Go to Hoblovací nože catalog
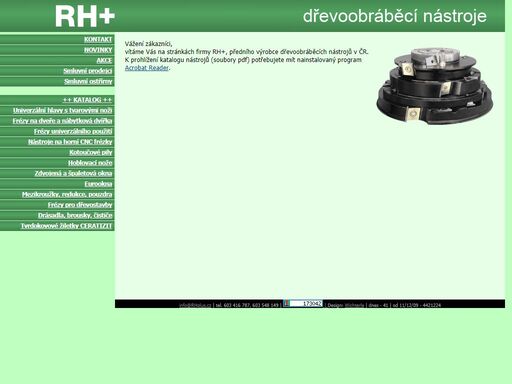Viewport: 512px width, 384px height. coord(90,163)
